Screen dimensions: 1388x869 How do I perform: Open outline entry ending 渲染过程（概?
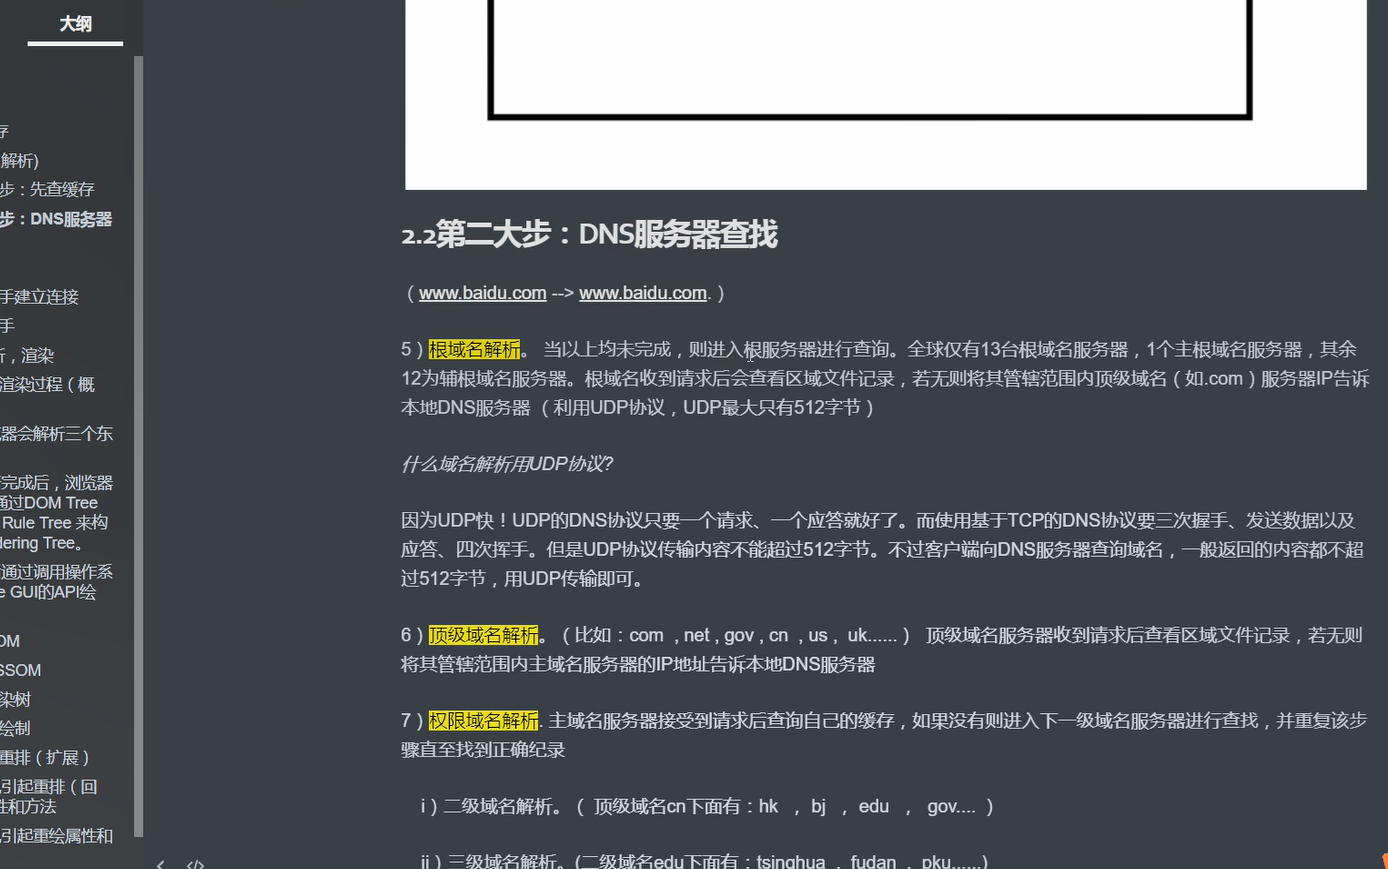click(47, 384)
